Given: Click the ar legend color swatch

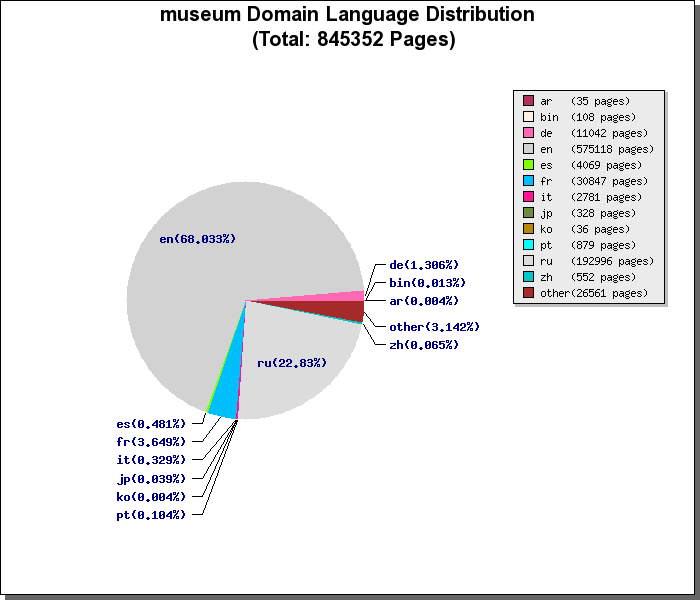Looking at the screenshot, I should 528,100.
